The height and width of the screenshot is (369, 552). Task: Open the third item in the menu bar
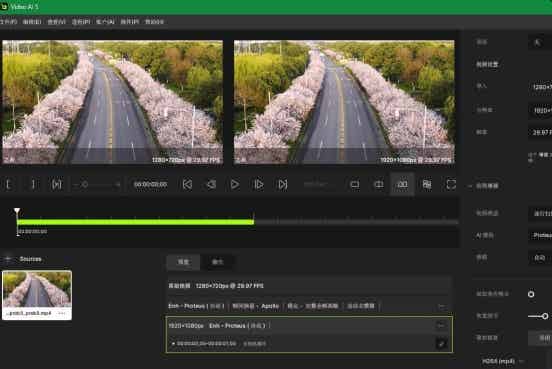click(56, 22)
